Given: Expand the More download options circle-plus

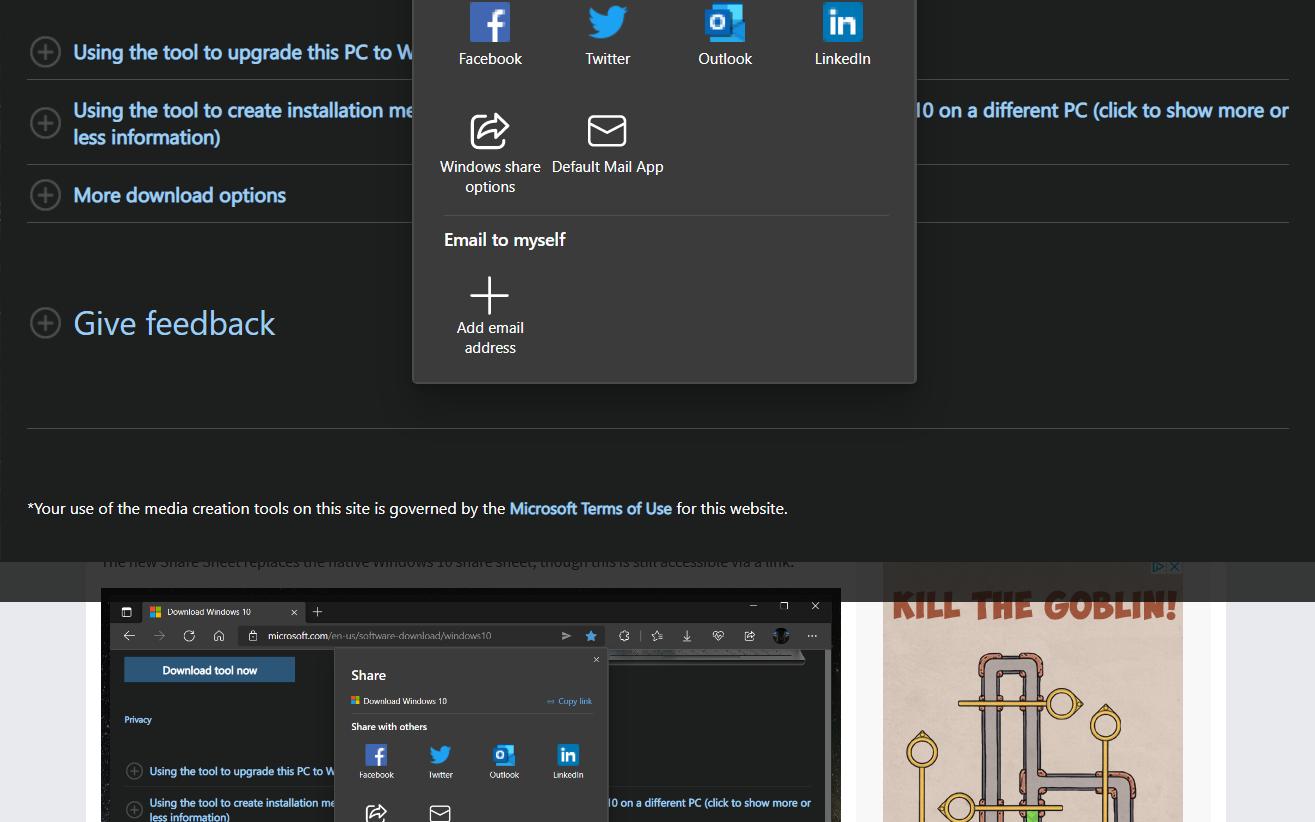Looking at the screenshot, I should [45, 195].
